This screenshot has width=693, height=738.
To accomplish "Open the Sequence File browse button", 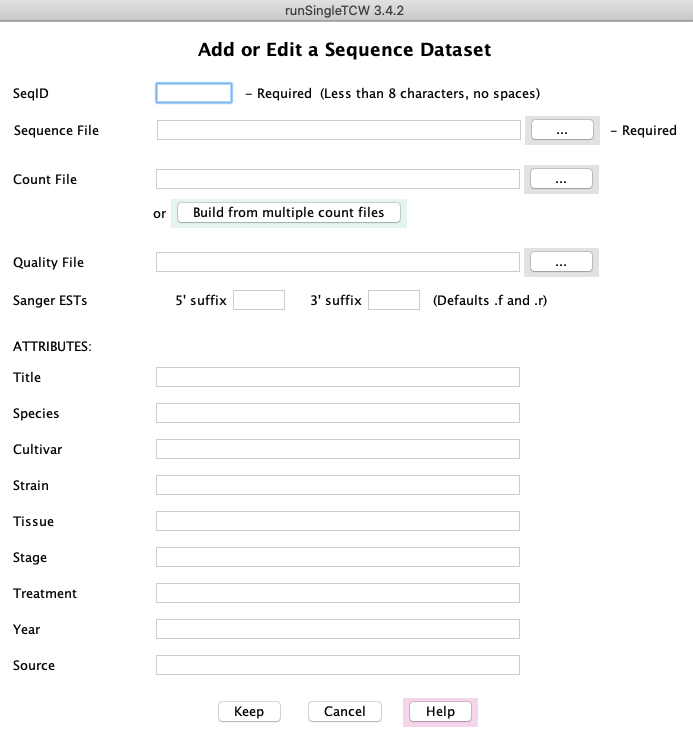I will pos(561,130).
